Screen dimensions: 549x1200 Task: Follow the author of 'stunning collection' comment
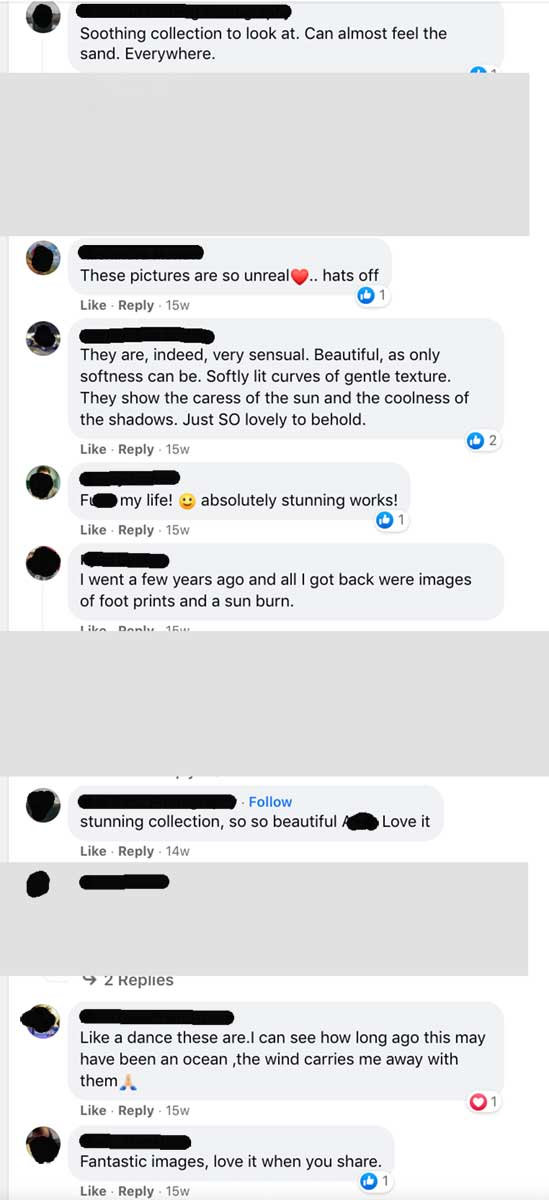(270, 802)
